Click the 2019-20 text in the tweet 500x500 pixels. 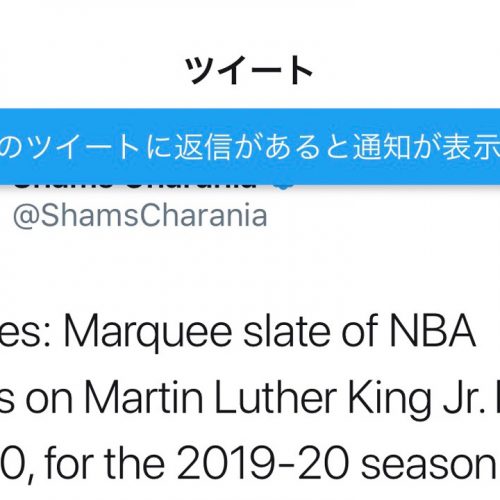(263, 464)
